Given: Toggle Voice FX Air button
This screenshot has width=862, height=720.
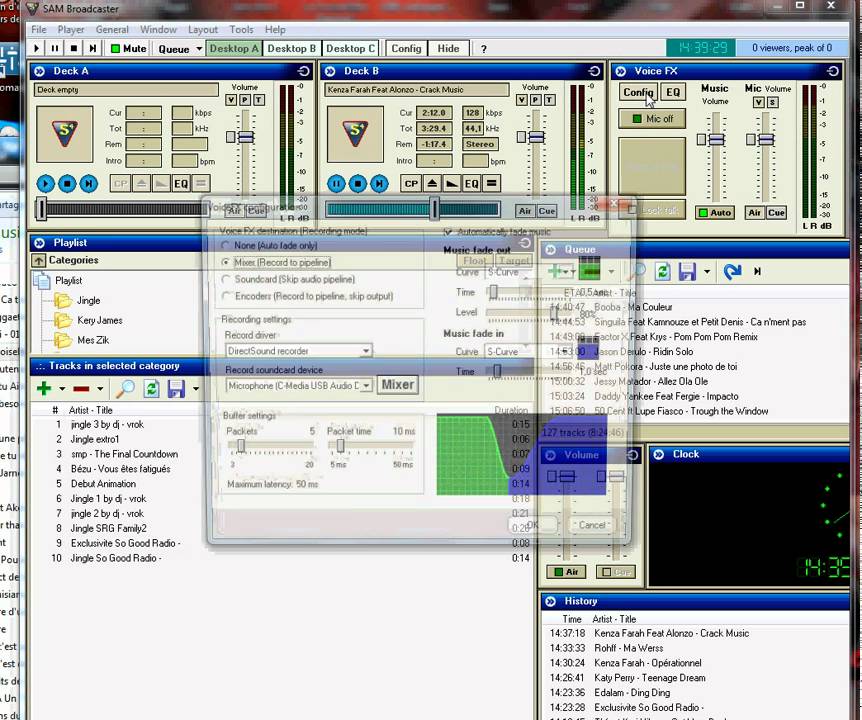Looking at the screenshot, I should click(x=754, y=213).
